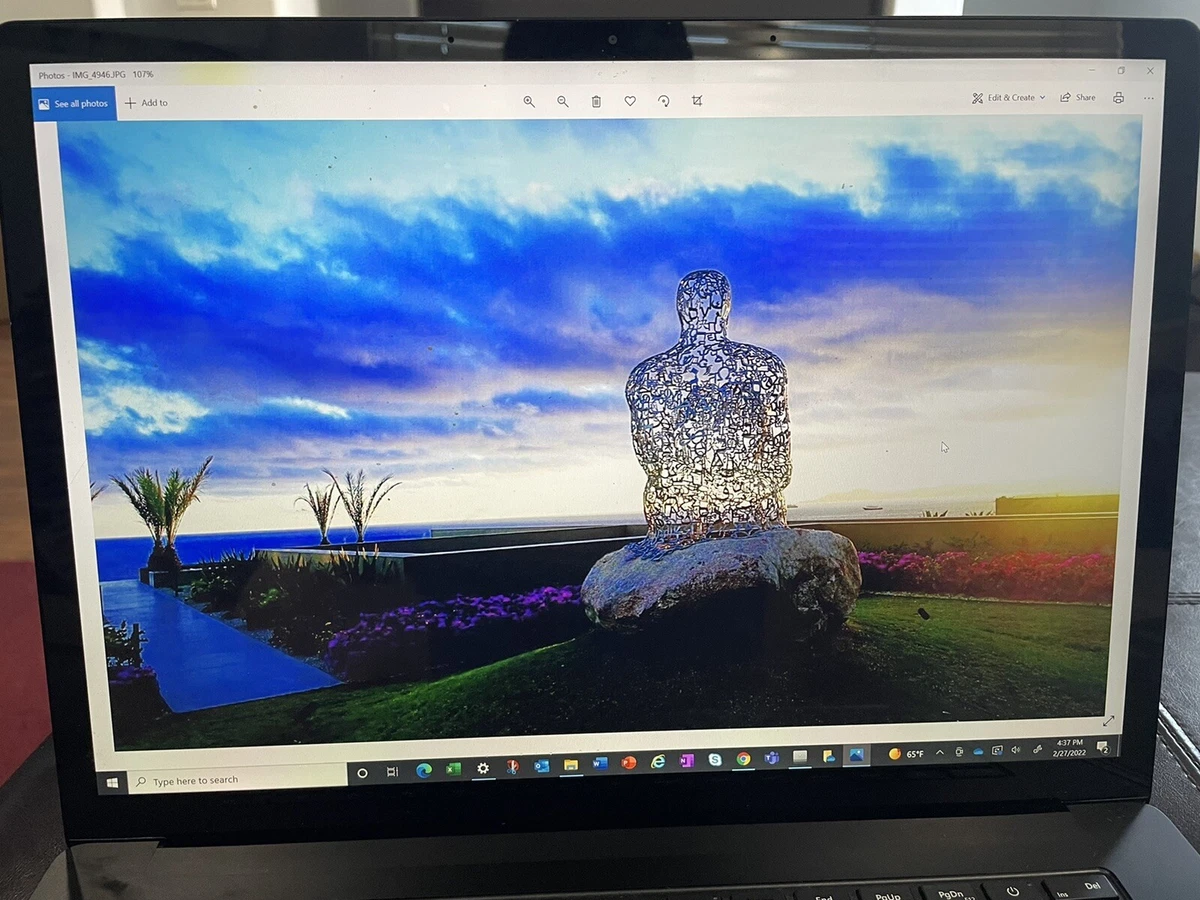Image resolution: width=1200 pixels, height=900 pixels.
Task: Open the crop tool
Action: click(697, 101)
